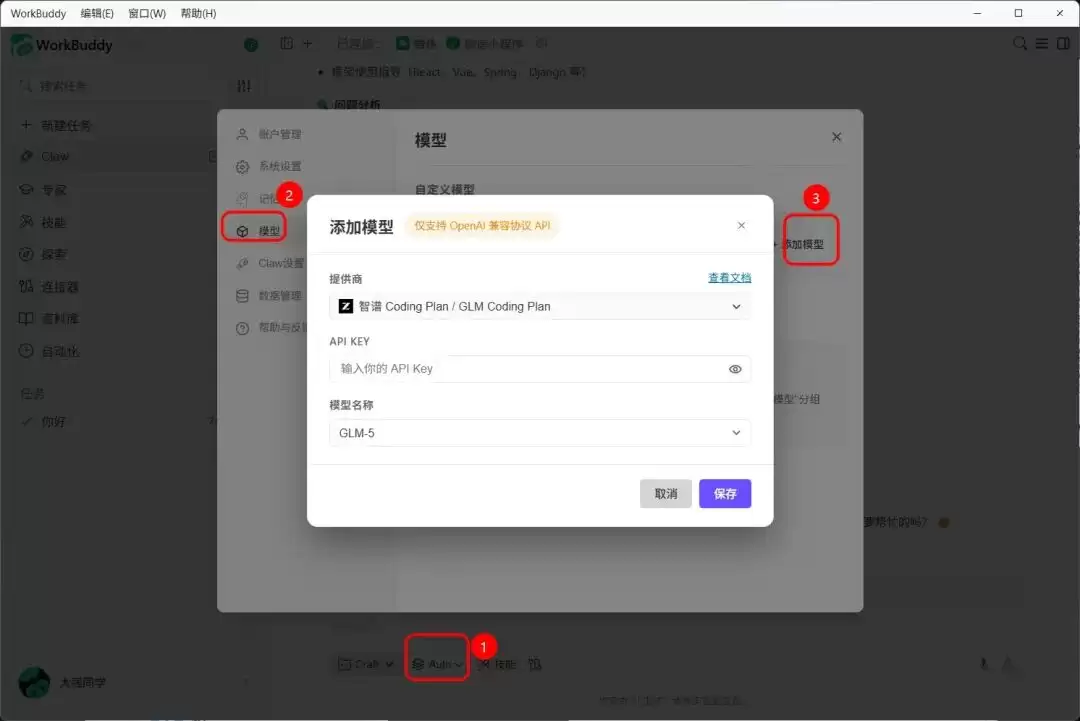Viewport: 1080px width, 721px height.
Task: Click the chevron arrow of the provider dropdown
Action: (x=736, y=306)
